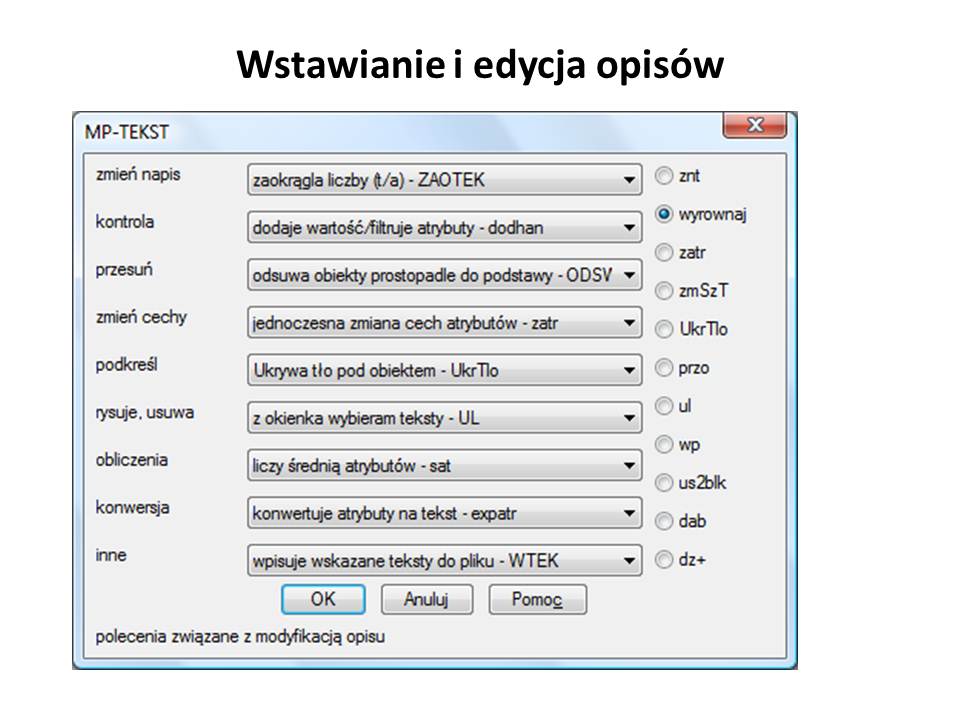This screenshot has height=720, width=960.
Task: Select the UkrTlo radio button
Action: coord(664,329)
